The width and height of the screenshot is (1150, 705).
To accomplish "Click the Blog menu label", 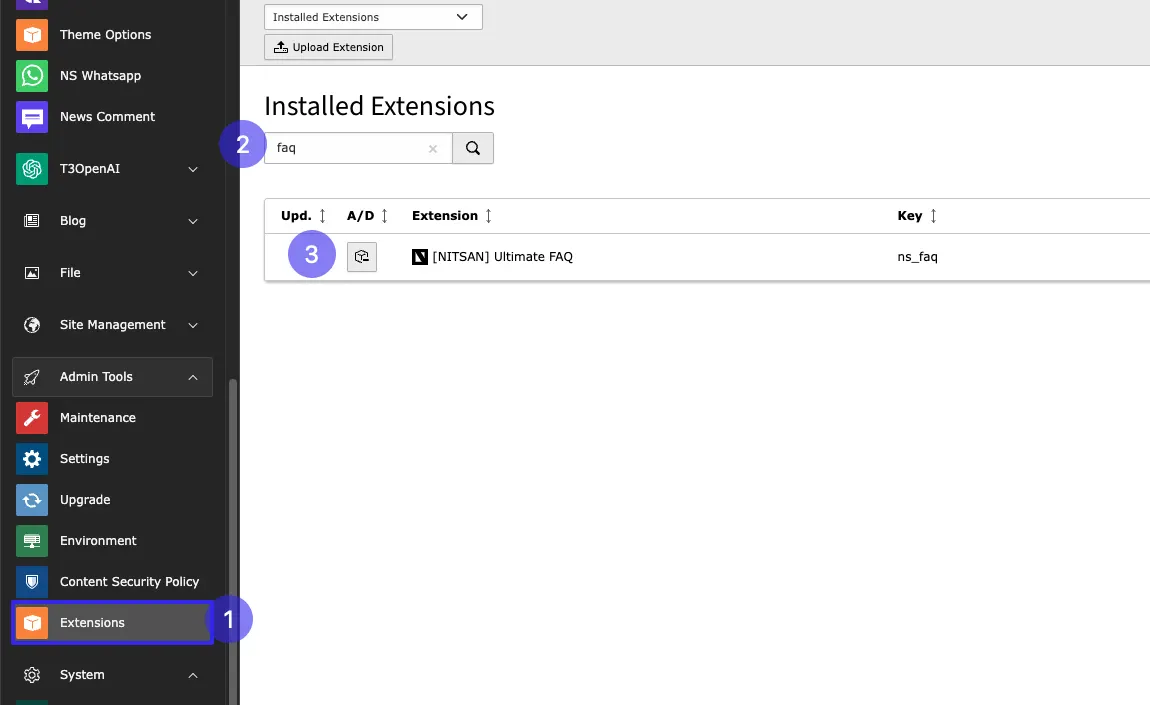I will pyautogui.click(x=73, y=221).
